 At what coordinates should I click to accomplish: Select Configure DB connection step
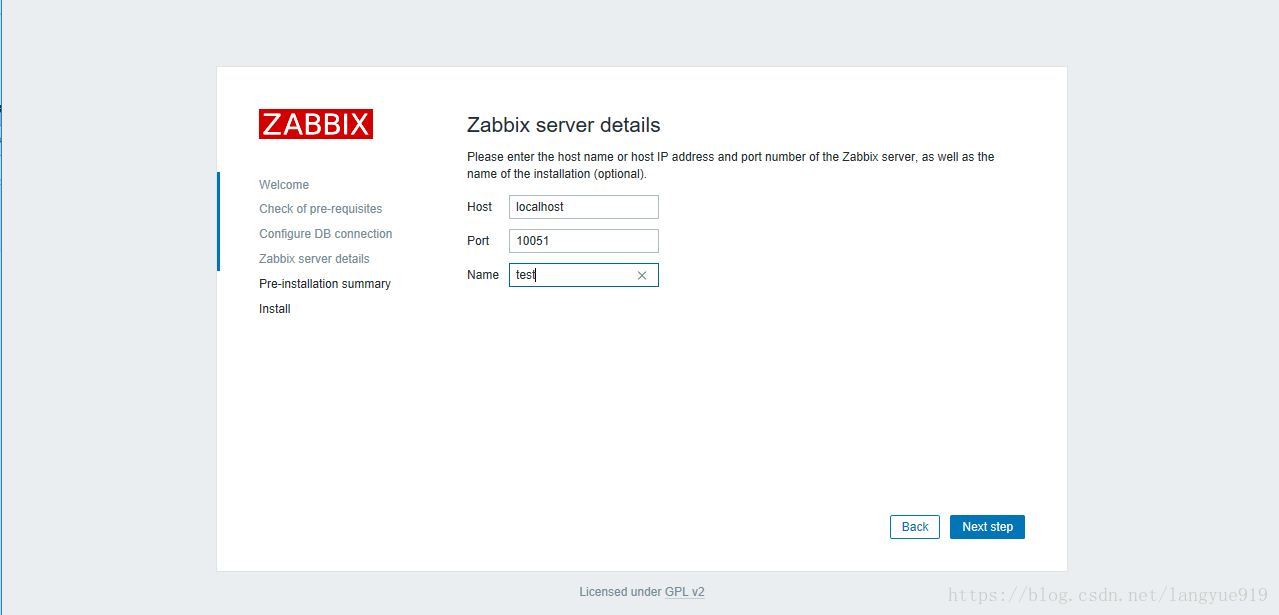point(326,234)
